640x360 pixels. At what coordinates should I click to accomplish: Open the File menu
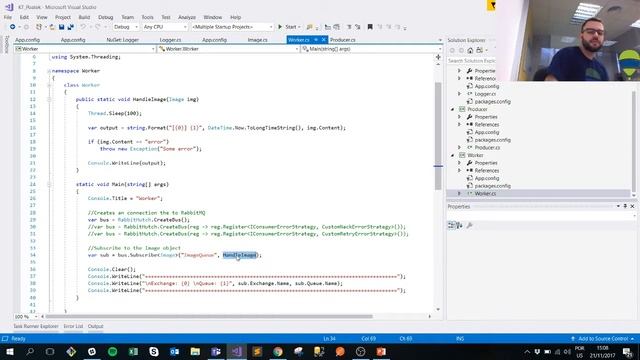(8, 17)
